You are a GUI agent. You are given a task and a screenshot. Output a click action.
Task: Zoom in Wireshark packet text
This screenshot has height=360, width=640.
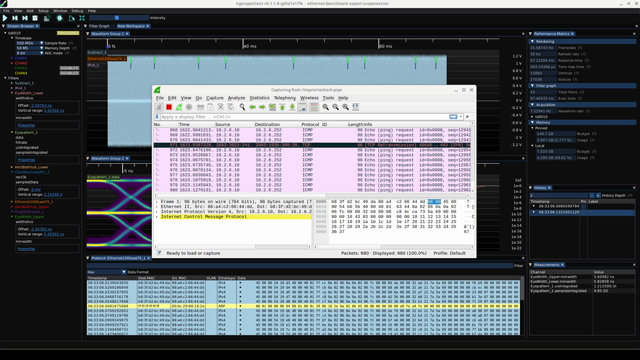point(325,107)
